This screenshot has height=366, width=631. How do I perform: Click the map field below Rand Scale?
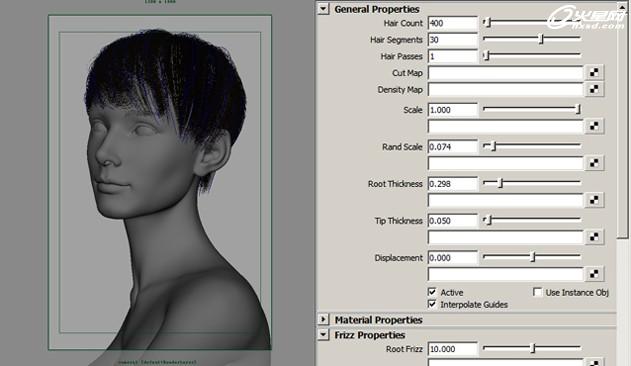pos(505,163)
